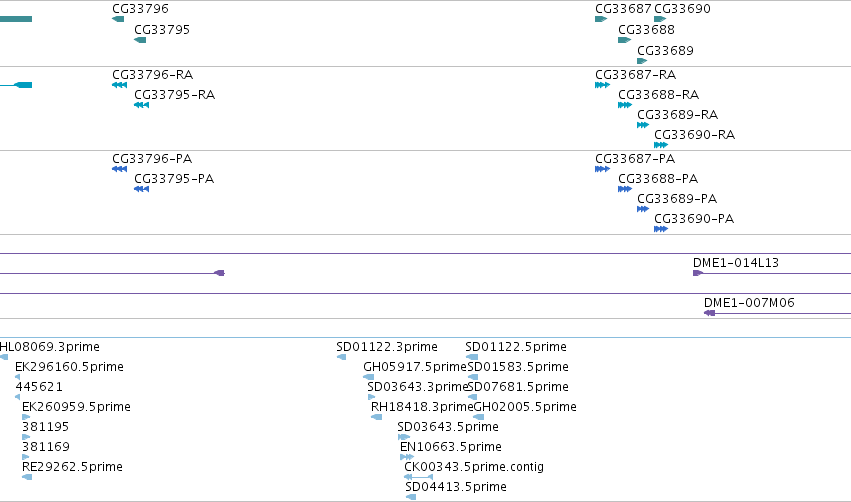
Task: Click the CG33690-PA protein glyph
Action: pyautogui.click(x=661, y=229)
